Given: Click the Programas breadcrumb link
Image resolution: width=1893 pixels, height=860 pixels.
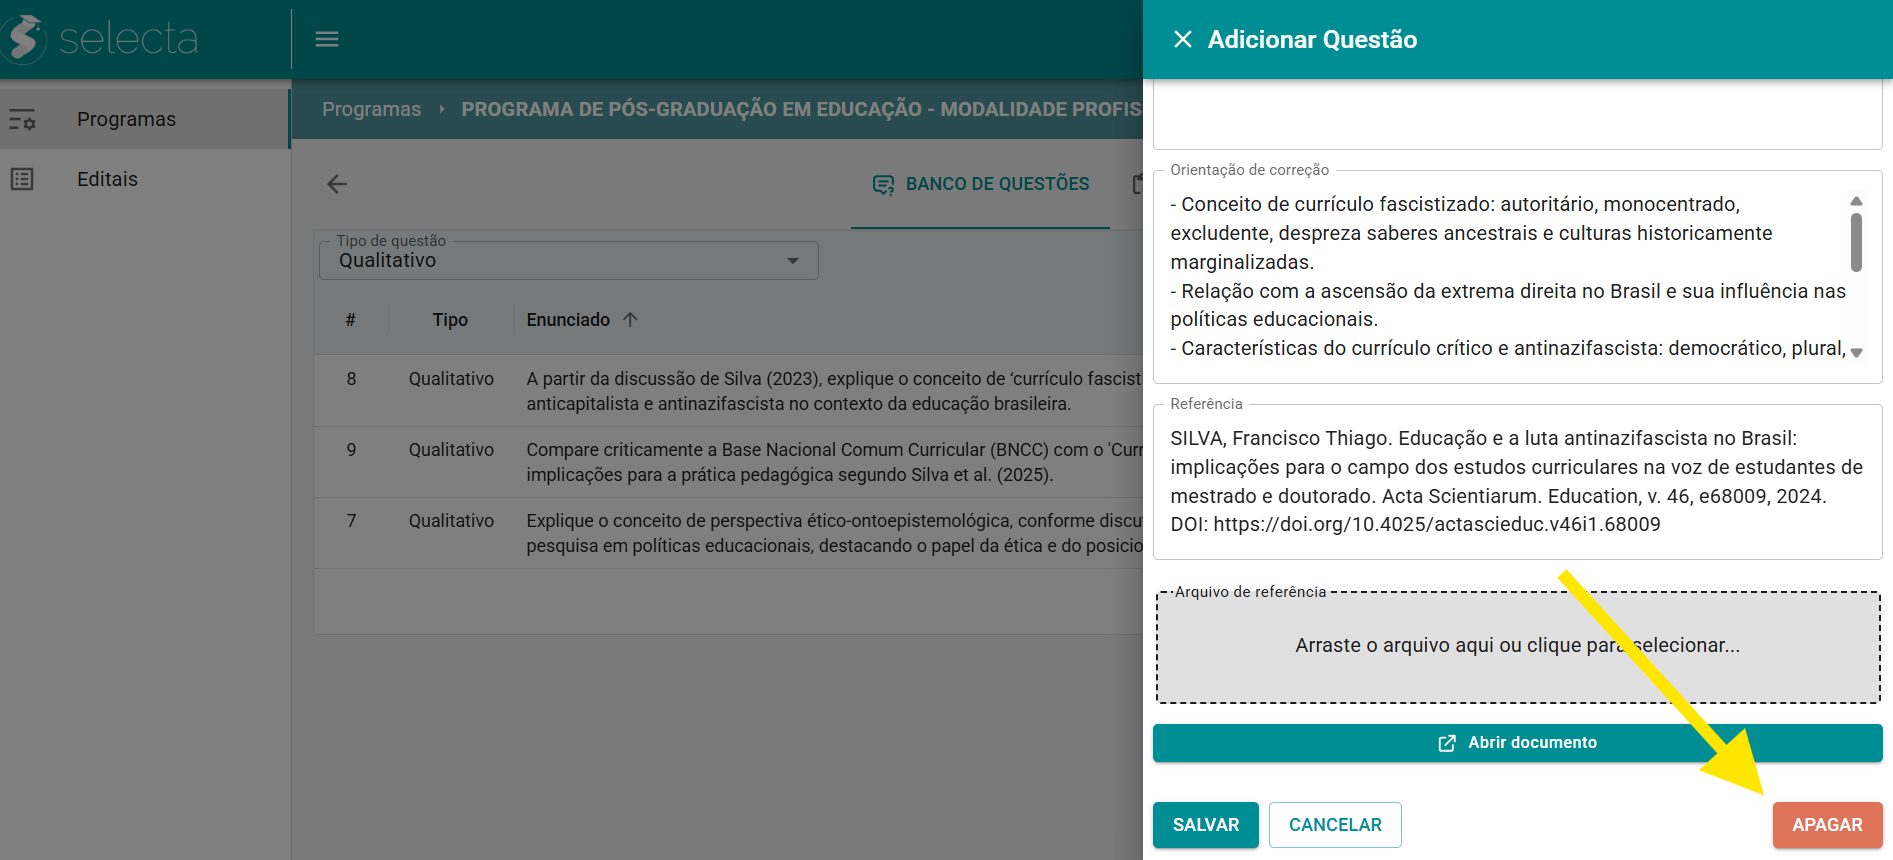Looking at the screenshot, I should (371, 109).
